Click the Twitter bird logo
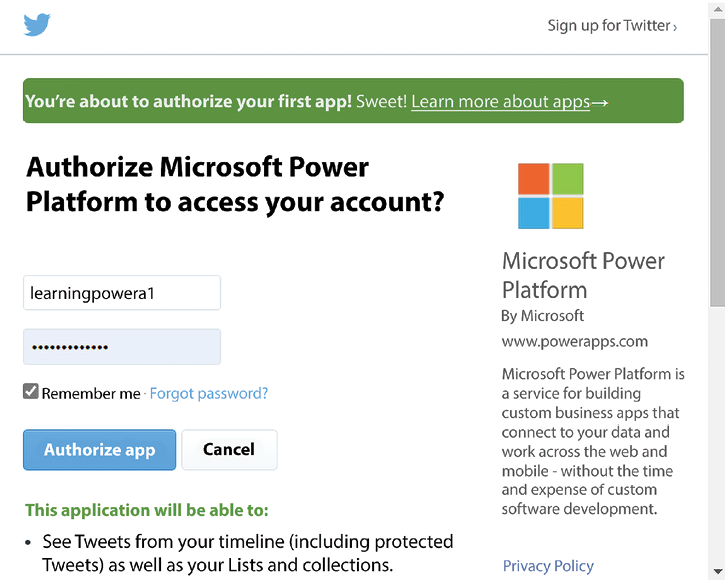Screen dimensions: 725x580 (x=37, y=25)
